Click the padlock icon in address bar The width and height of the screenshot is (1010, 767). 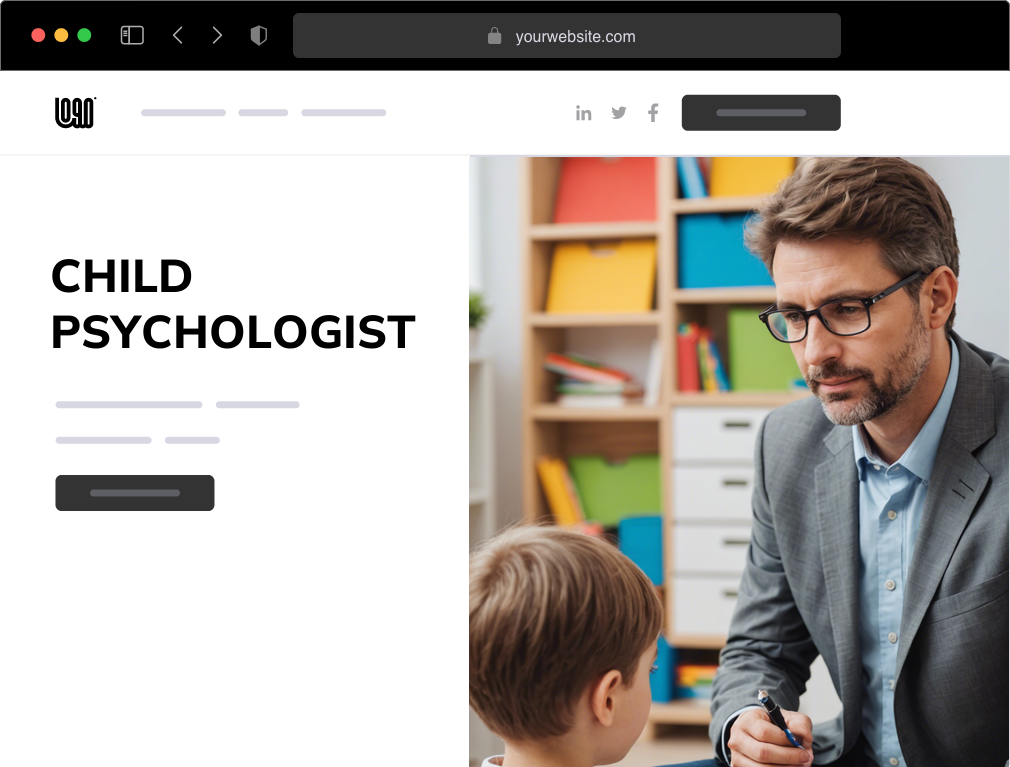tap(494, 35)
